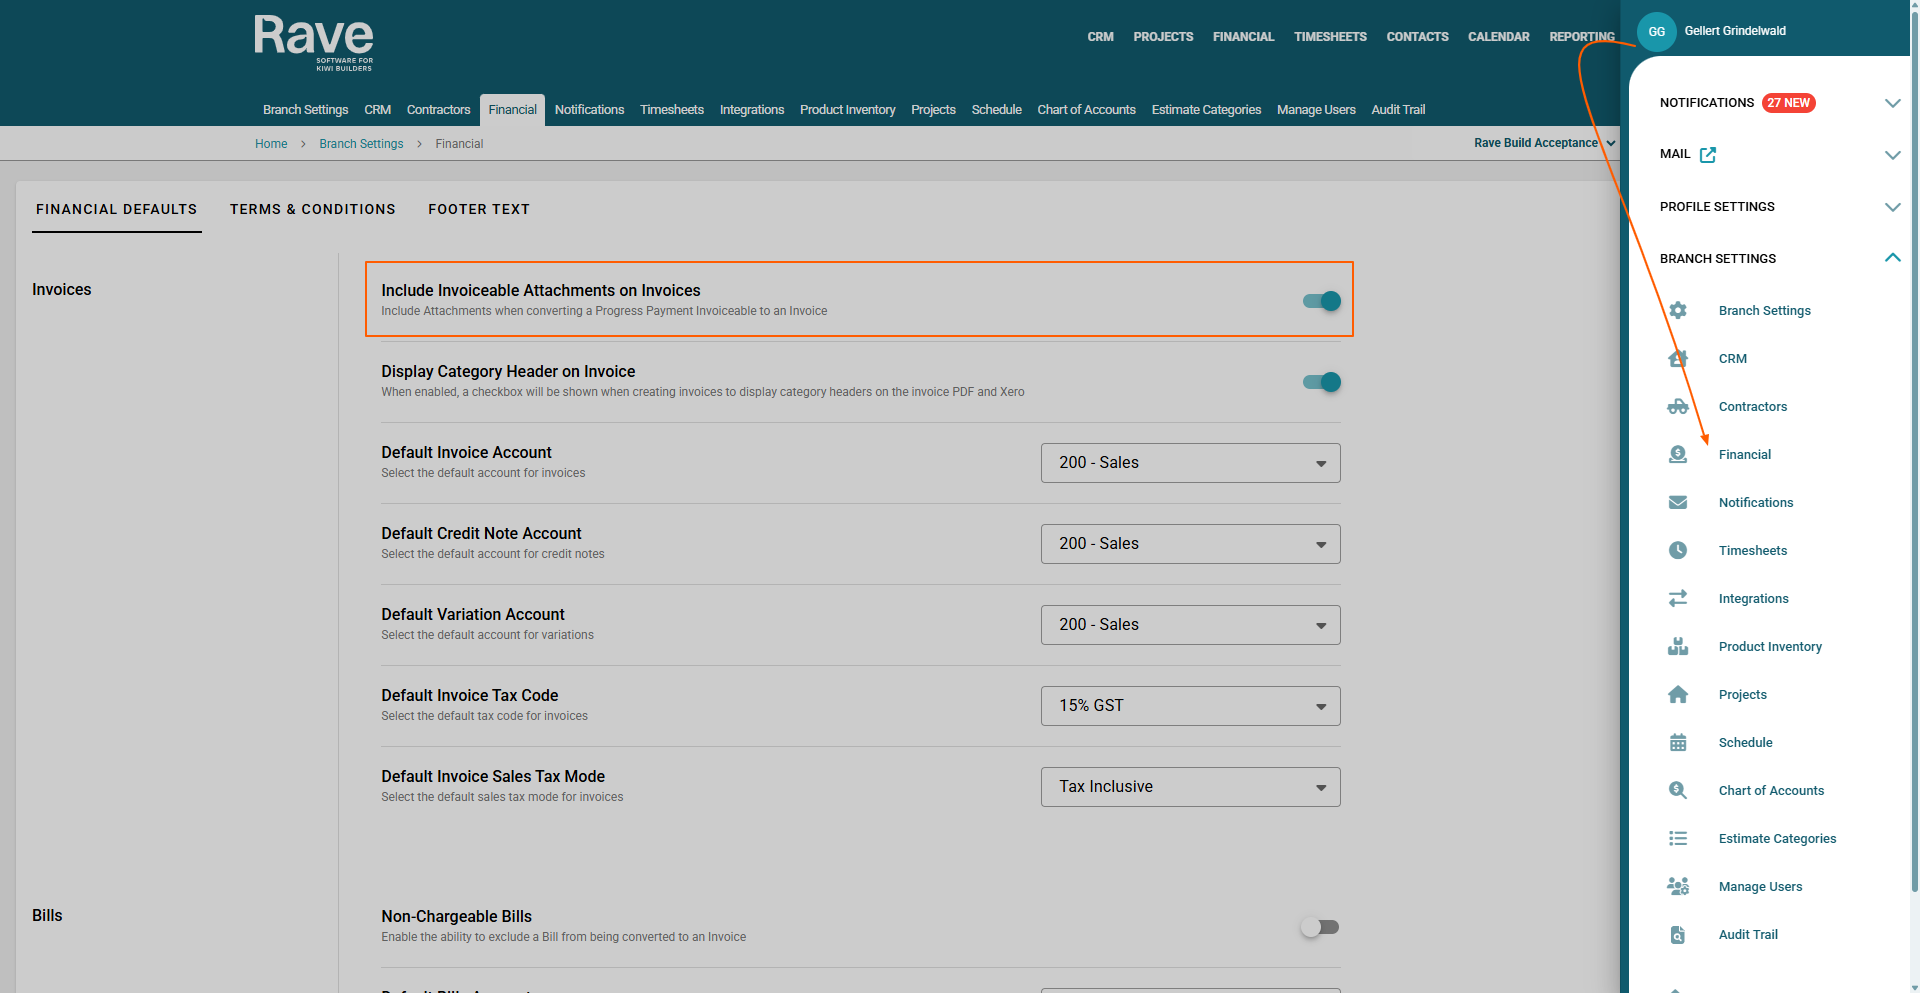This screenshot has height=993, width=1920.
Task: Open Mail via the external link icon
Action: (1708, 155)
